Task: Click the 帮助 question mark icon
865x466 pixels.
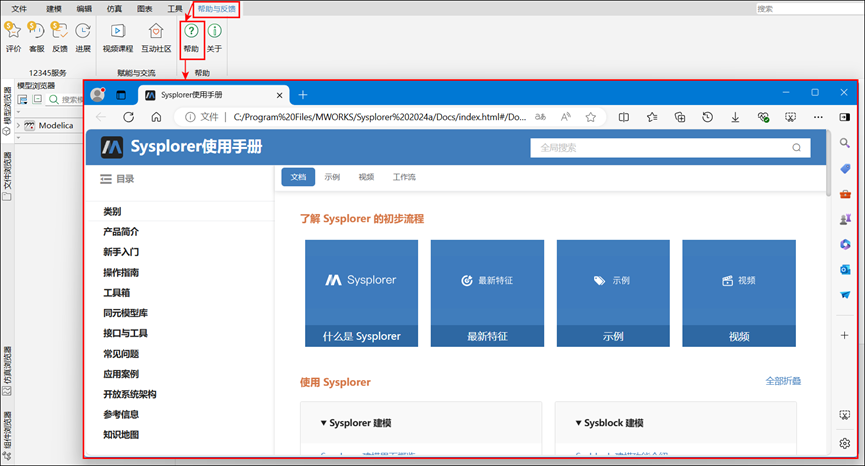Action: click(191, 31)
